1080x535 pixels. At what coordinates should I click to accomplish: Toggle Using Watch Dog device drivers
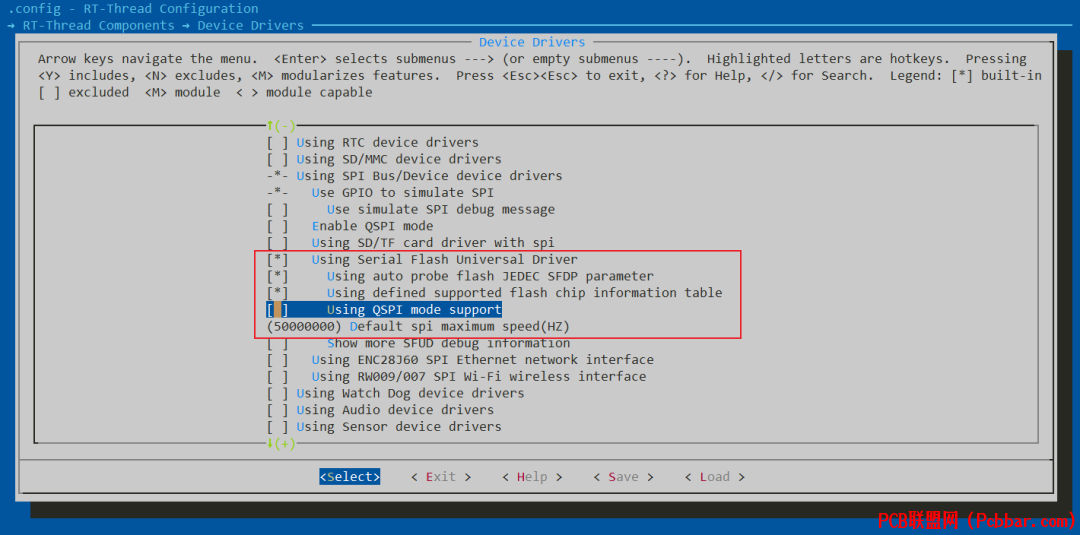tap(278, 393)
